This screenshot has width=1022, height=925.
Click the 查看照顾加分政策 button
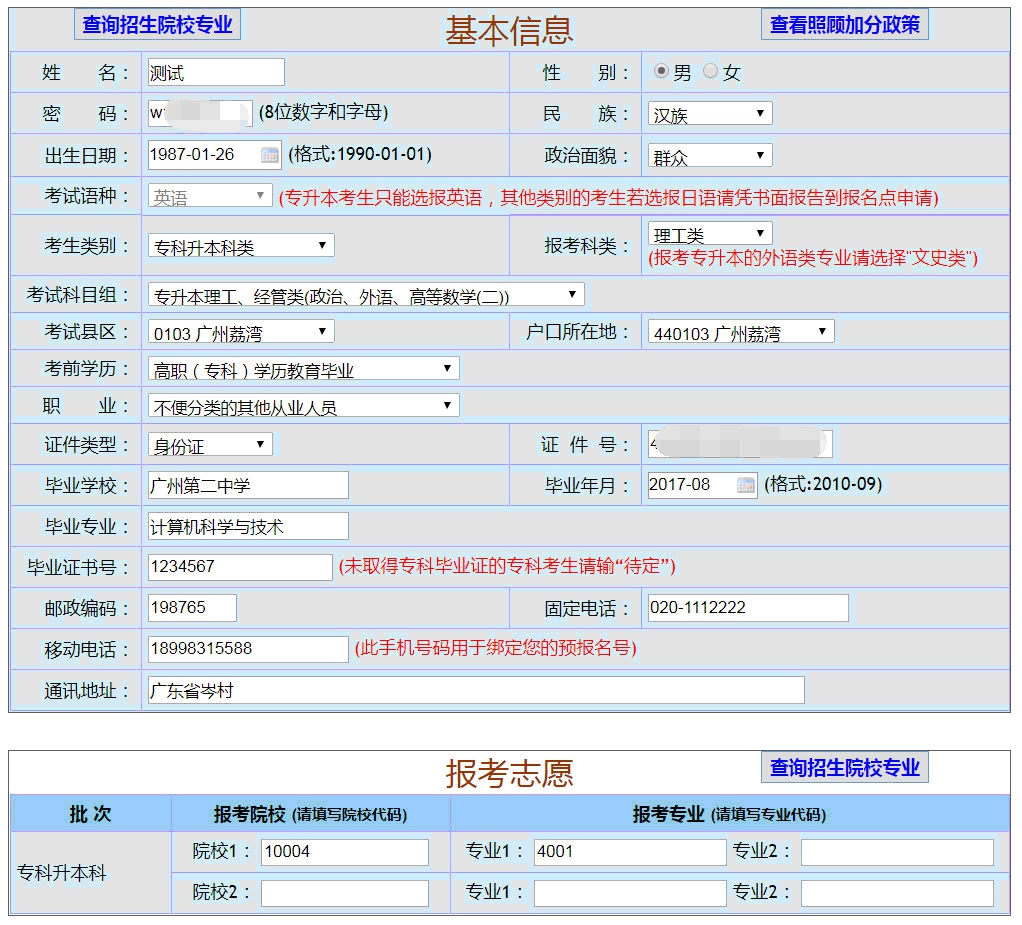(845, 25)
